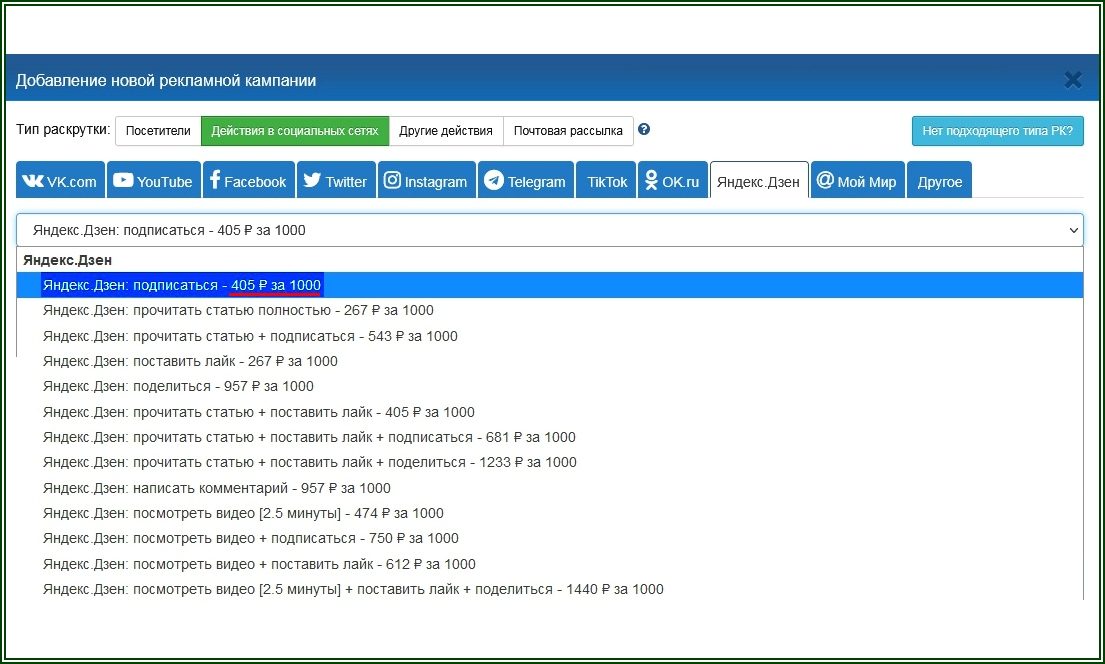The width and height of the screenshot is (1105, 664).
Task: Choose 'поставить лайк - 267 ₽' option
Action: 550,361
